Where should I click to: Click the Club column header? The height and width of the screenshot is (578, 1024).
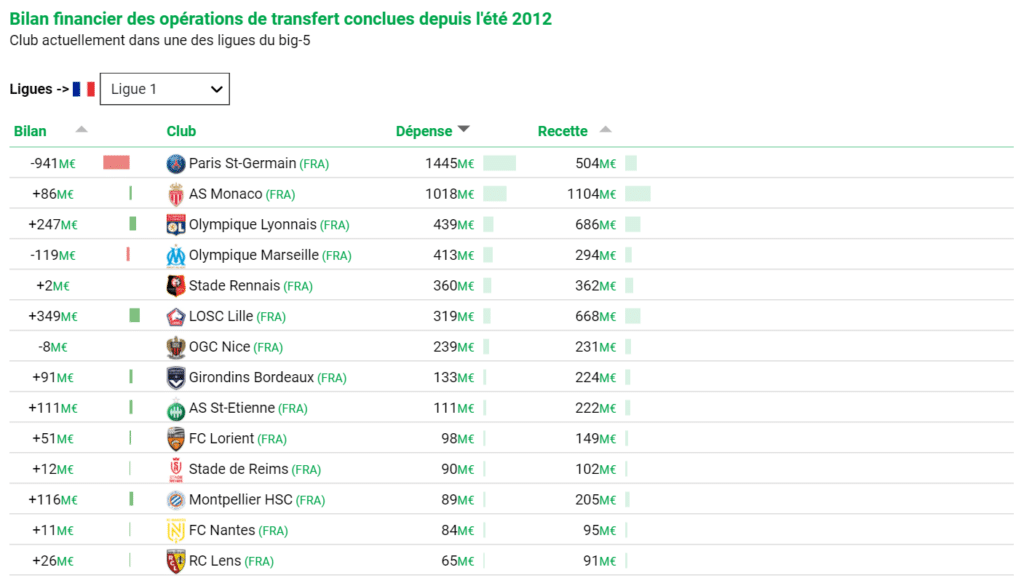click(181, 131)
